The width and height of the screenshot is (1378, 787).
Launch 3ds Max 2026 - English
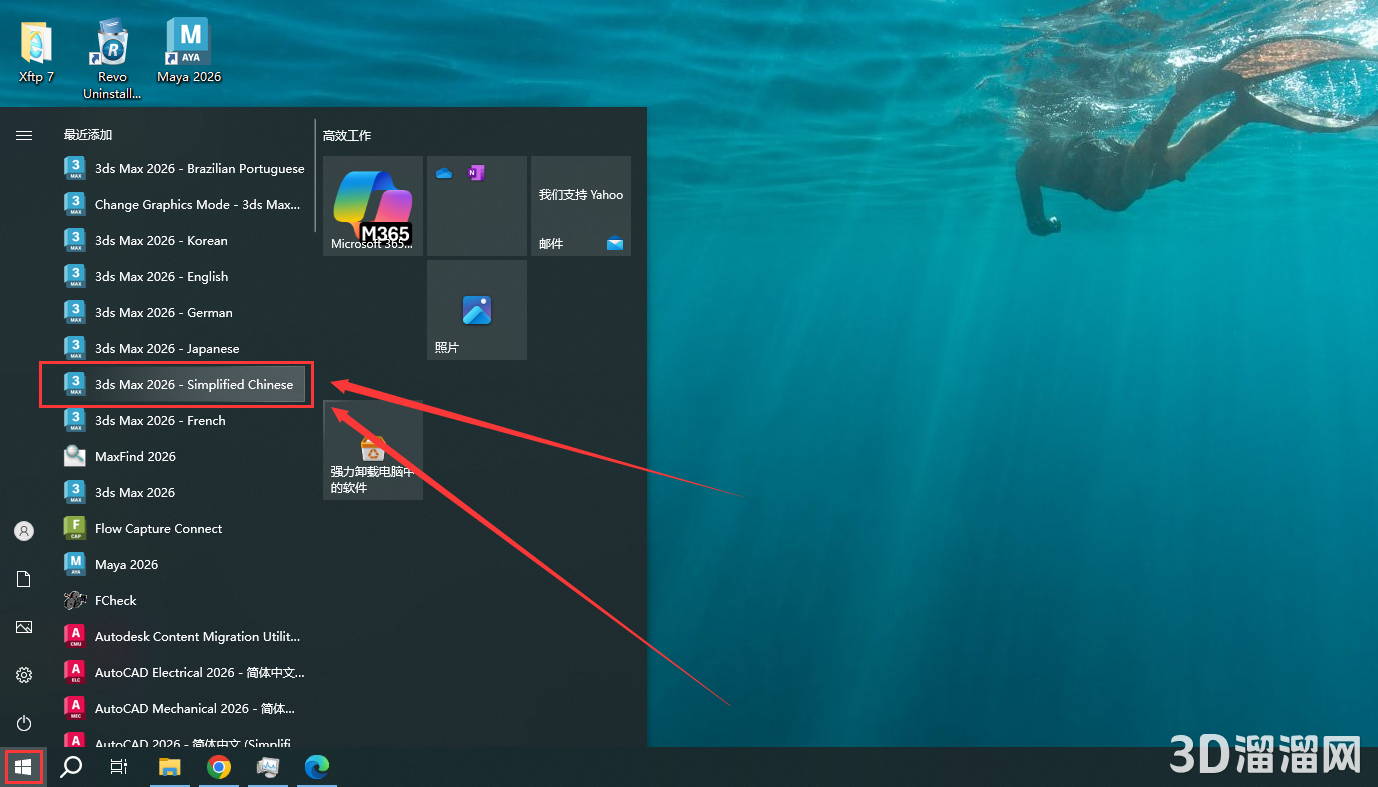tap(183, 277)
